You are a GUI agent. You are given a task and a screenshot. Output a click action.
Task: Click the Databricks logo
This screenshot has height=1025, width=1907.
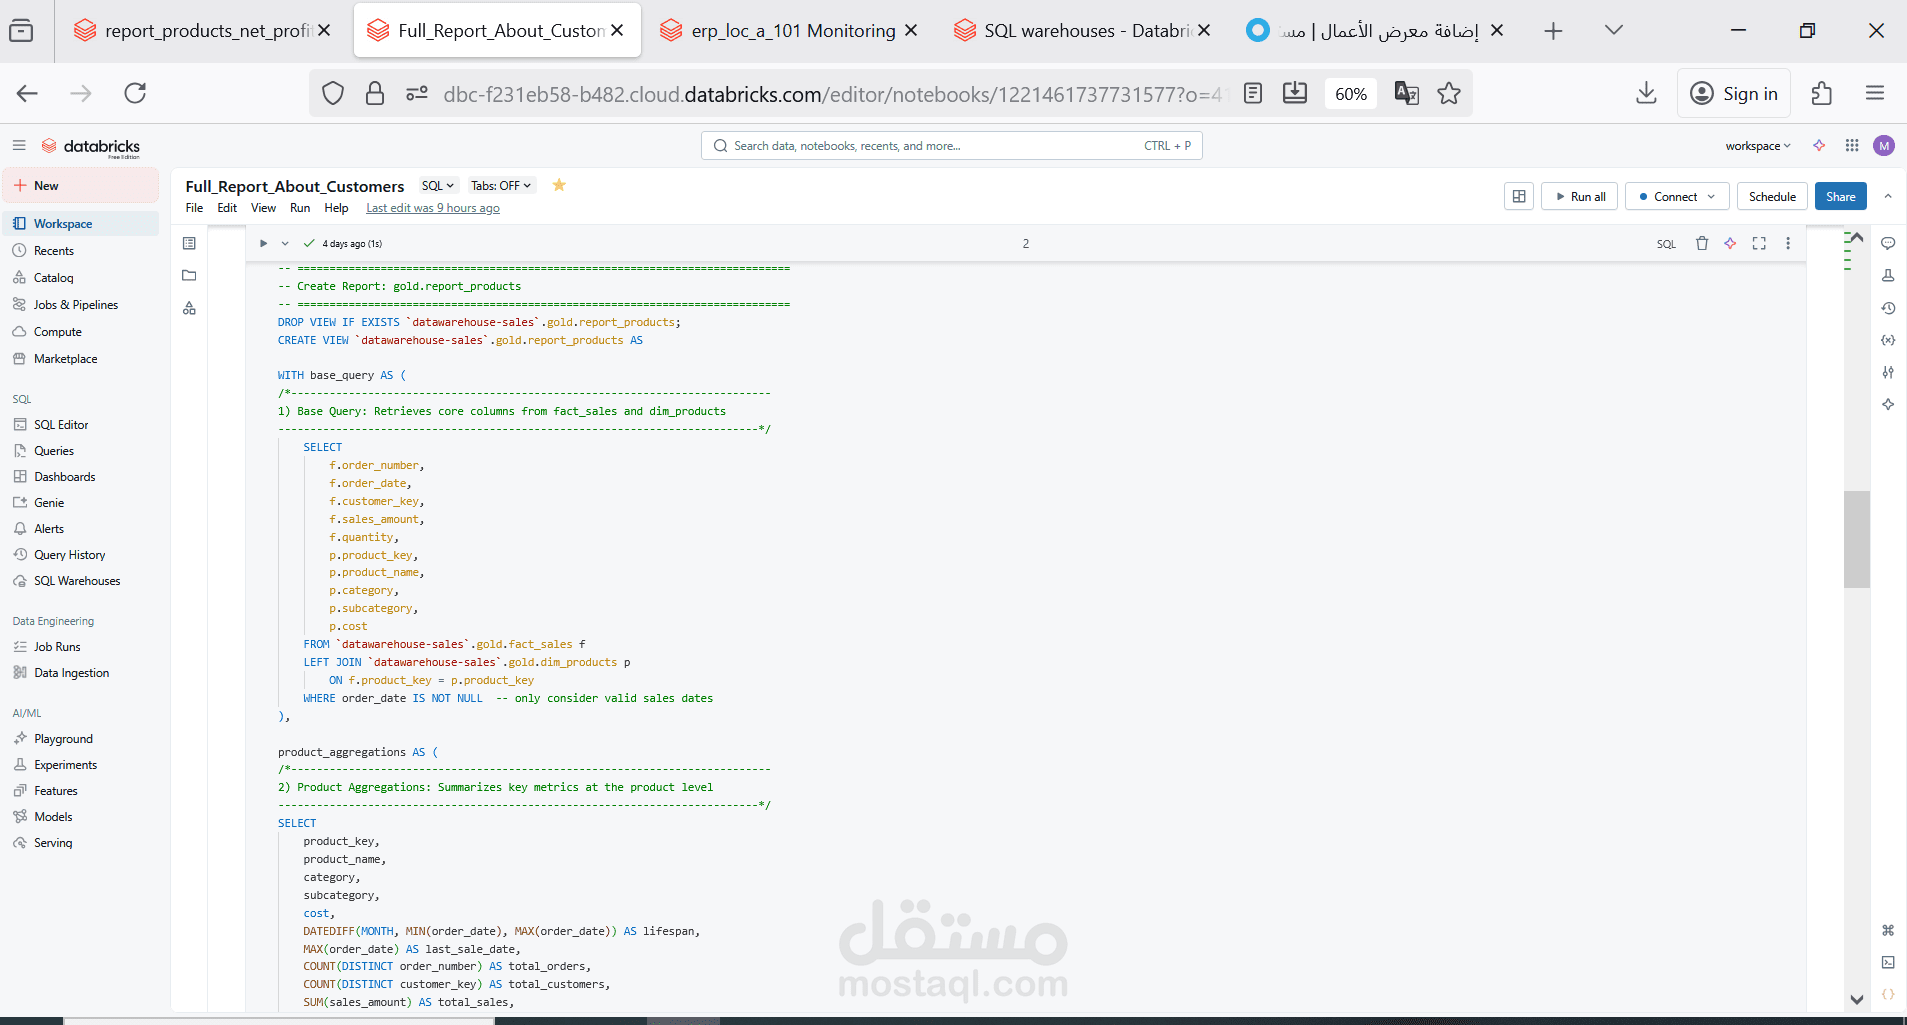point(91,147)
